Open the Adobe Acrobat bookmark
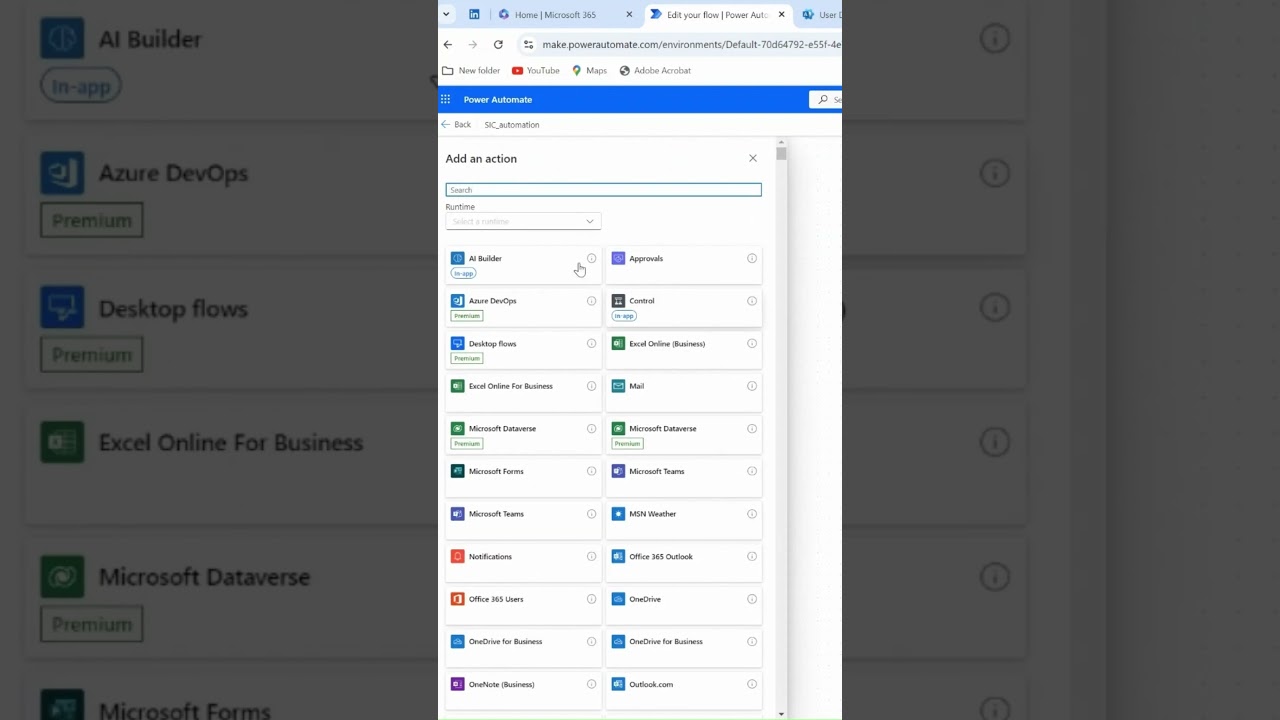Image resolution: width=1280 pixels, height=720 pixels. tap(655, 71)
